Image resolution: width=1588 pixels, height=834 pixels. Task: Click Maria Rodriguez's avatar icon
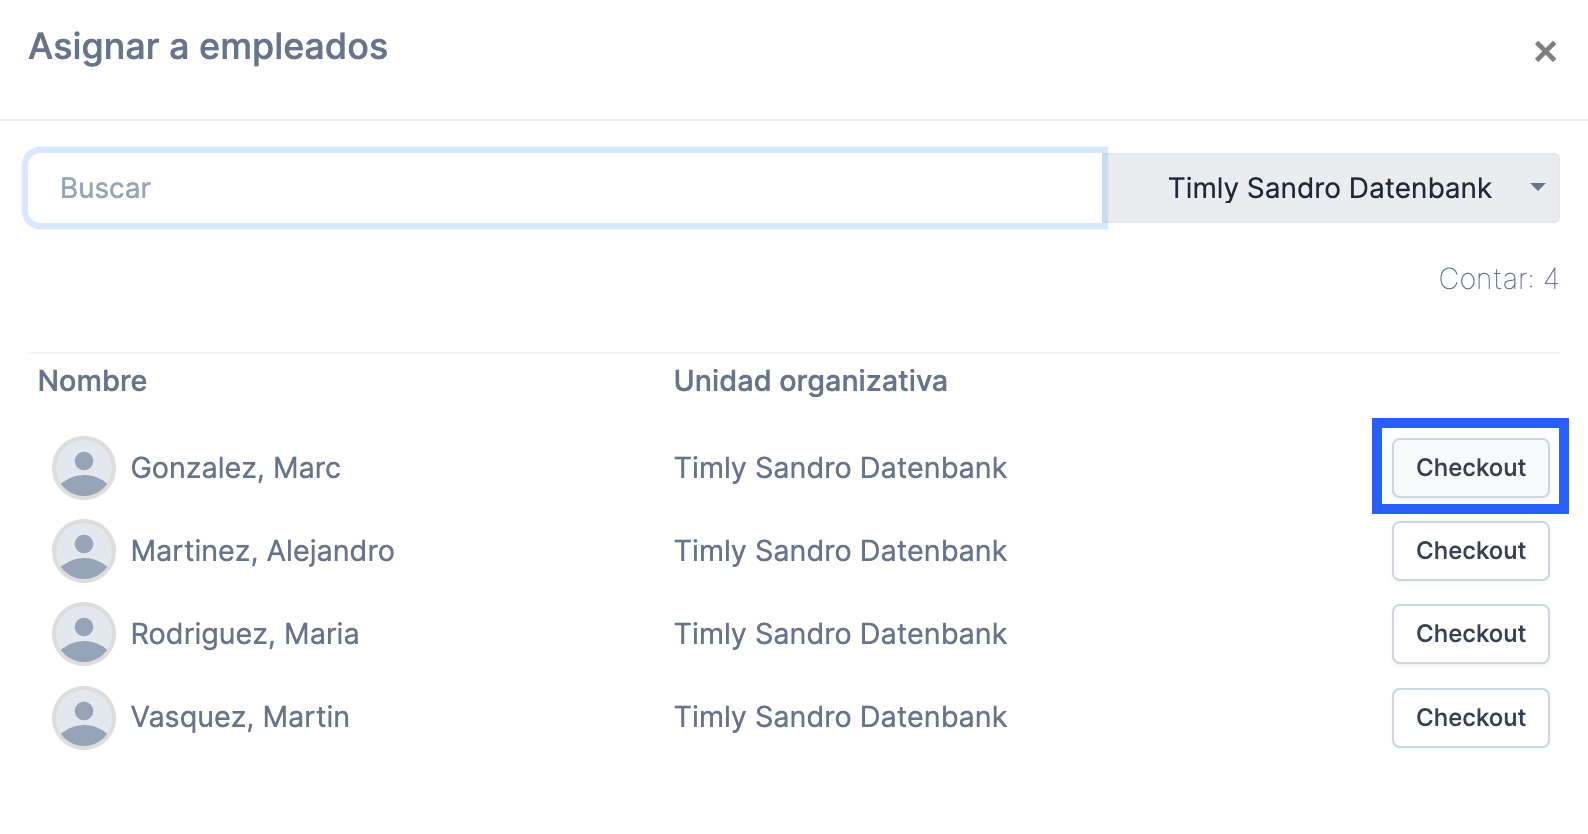coord(84,634)
